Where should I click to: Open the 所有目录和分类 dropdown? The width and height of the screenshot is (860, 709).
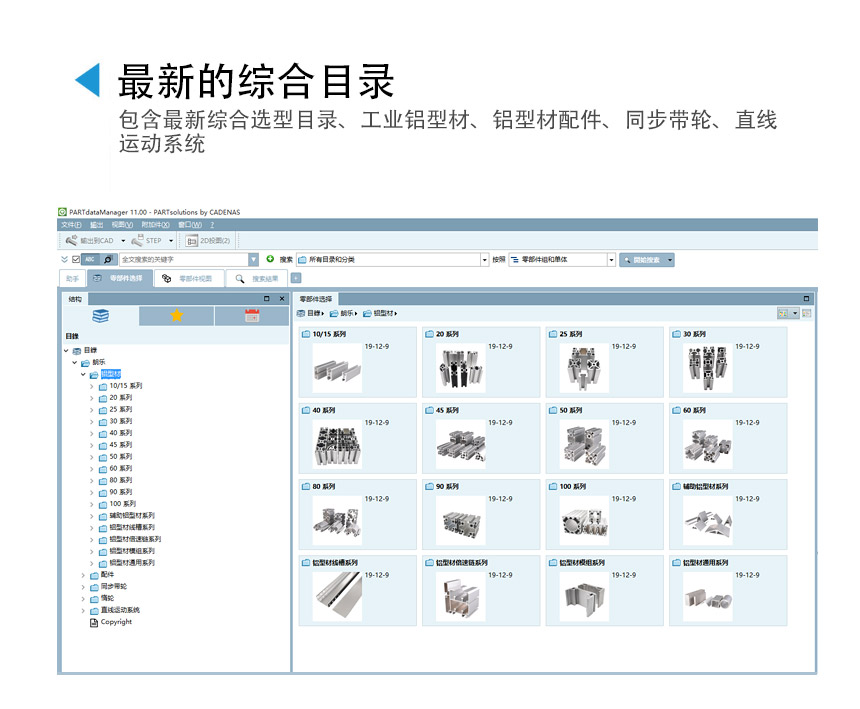(x=484, y=260)
